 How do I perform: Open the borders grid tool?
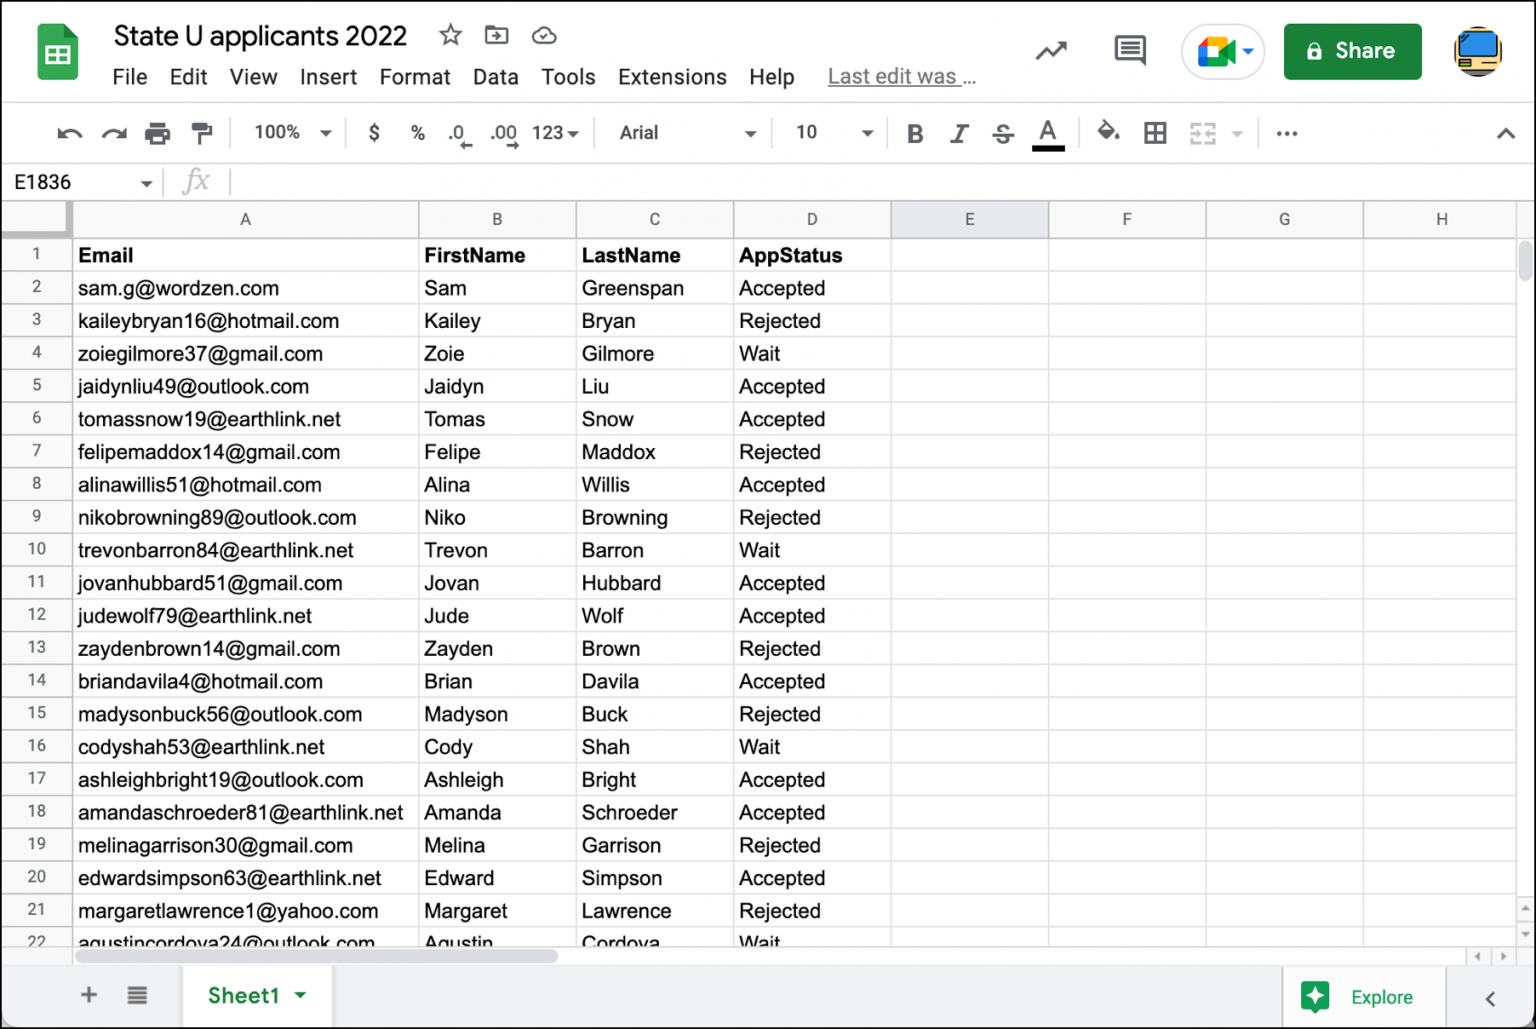[1155, 133]
